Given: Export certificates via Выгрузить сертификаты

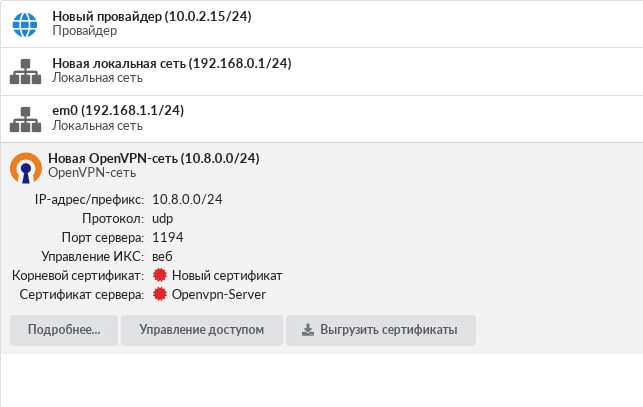Looking at the screenshot, I should tap(381, 330).
